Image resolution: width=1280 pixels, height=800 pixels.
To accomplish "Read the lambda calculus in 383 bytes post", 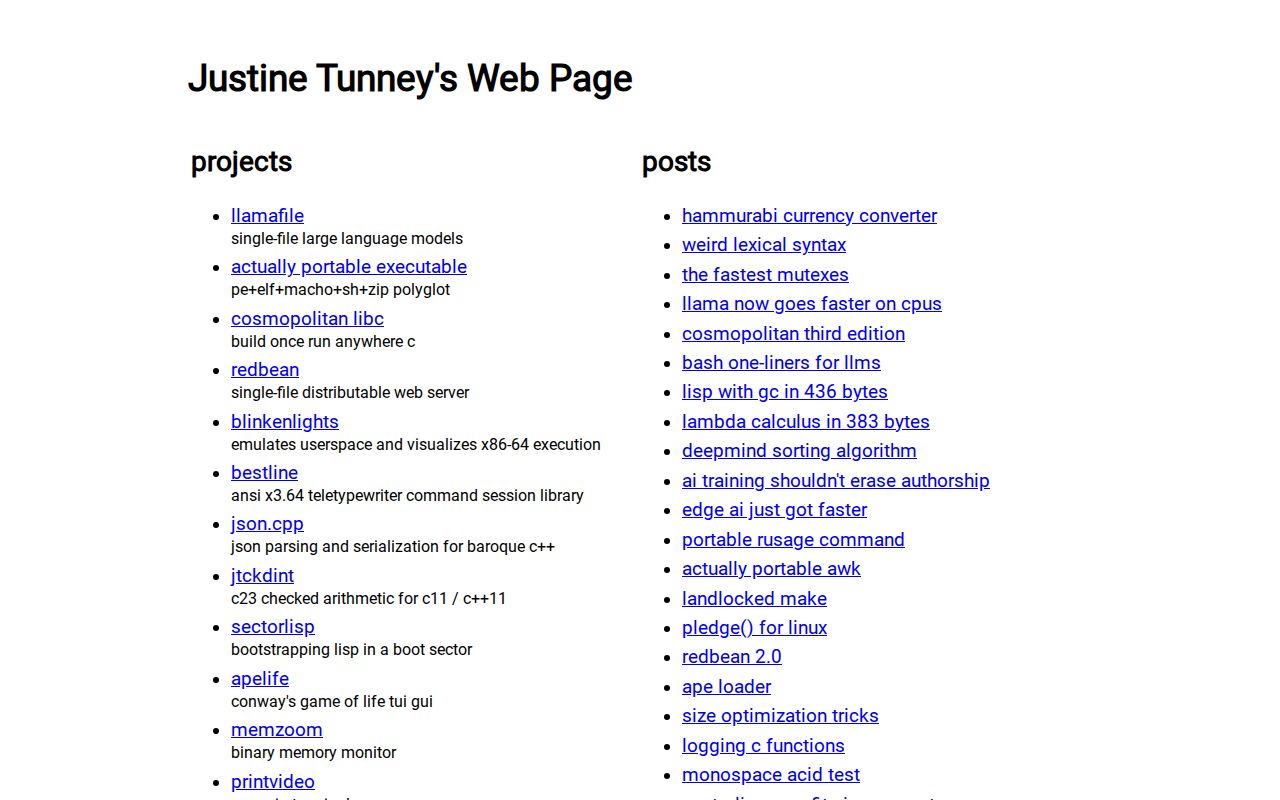I will [805, 422].
